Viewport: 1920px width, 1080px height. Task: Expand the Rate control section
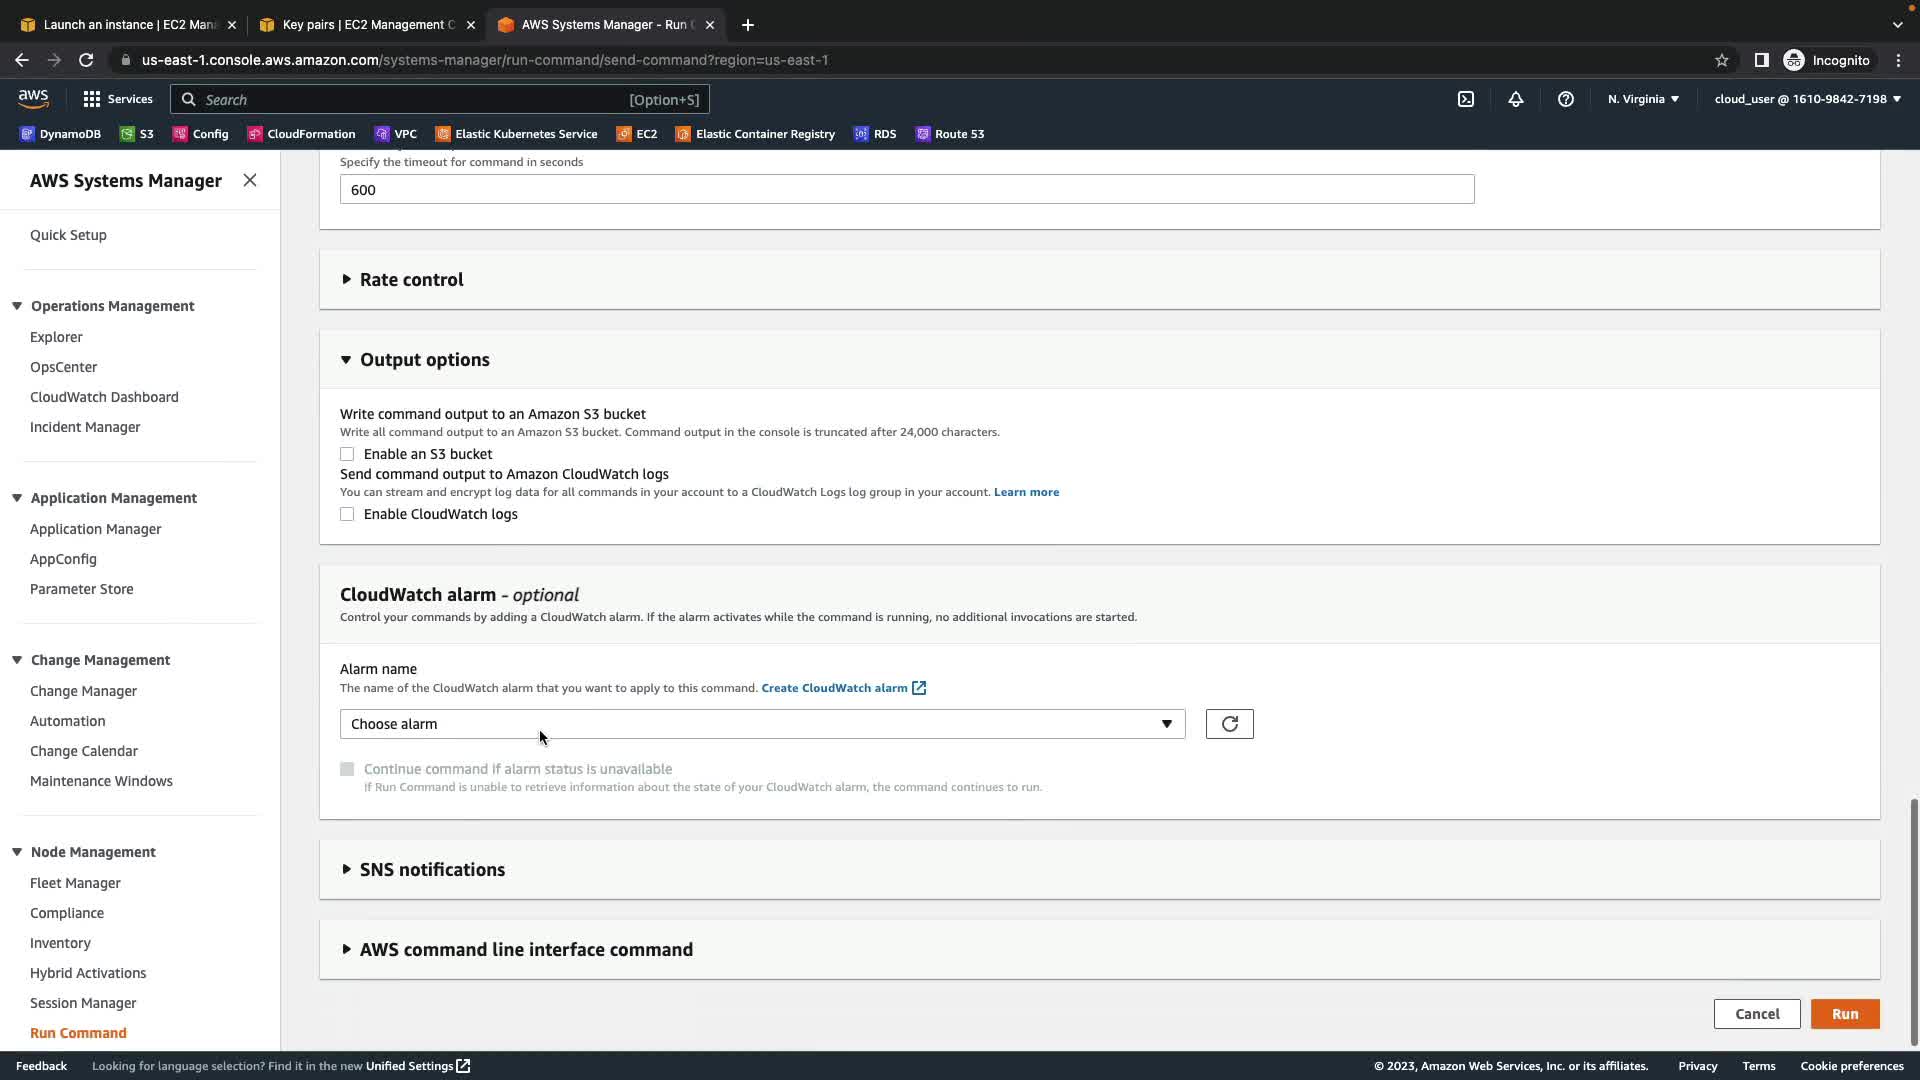pos(411,279)
